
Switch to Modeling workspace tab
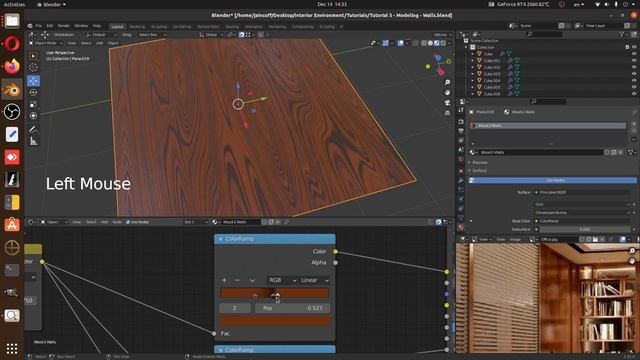coord(137,27)
